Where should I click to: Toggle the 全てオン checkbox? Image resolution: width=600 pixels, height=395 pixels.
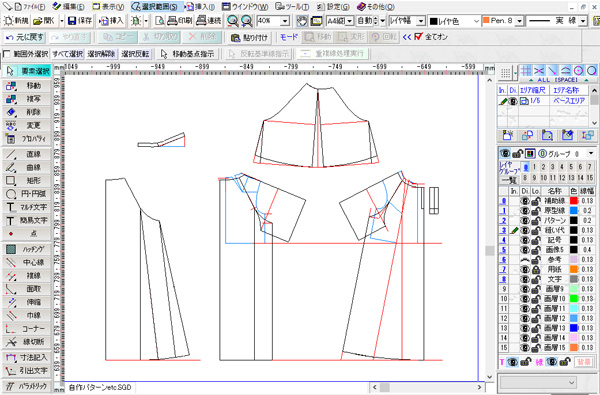pyautogui.click(x=419, y=37)
